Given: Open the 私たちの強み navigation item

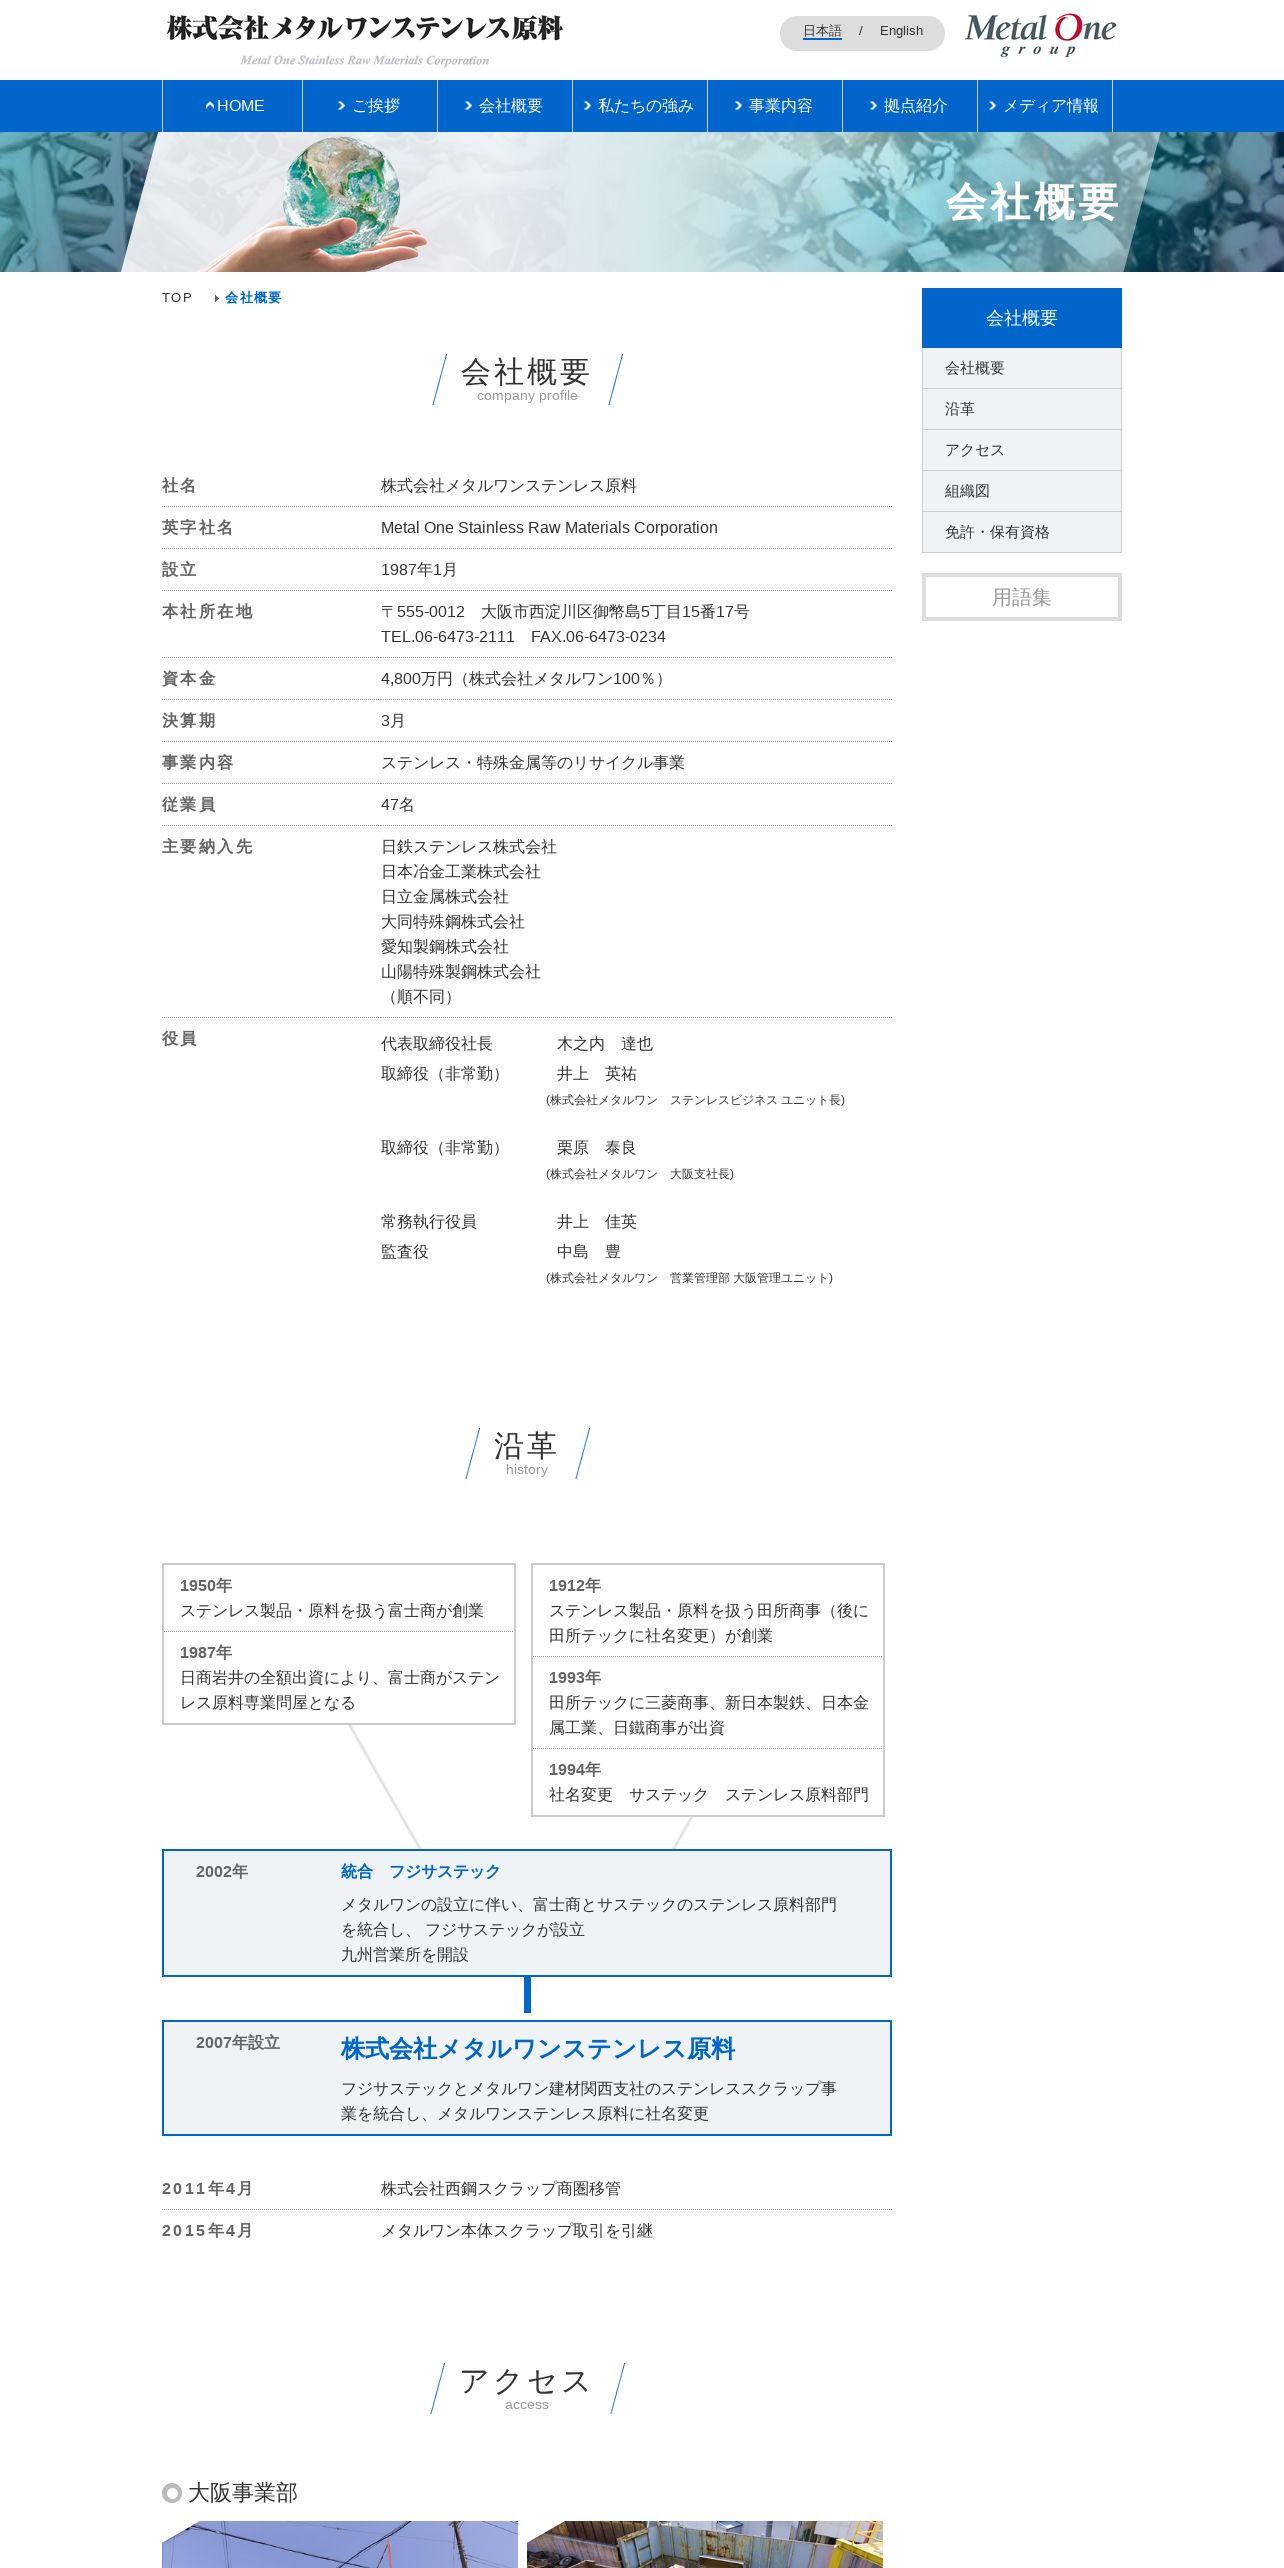Looking at the screenshot, I should click(x=640, y=106).
